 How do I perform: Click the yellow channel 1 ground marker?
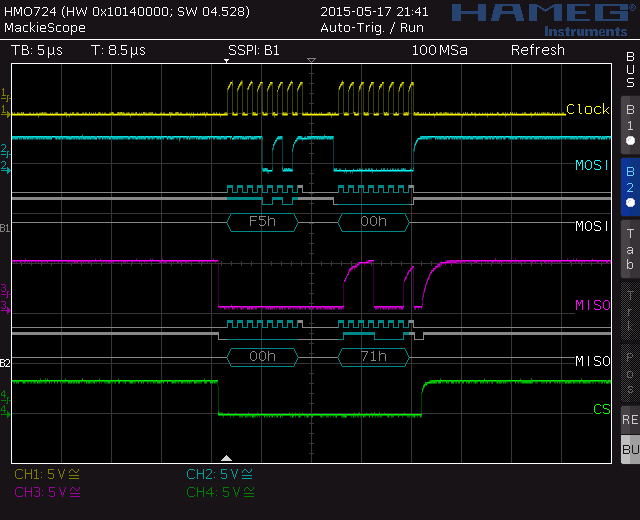[5, 111]
